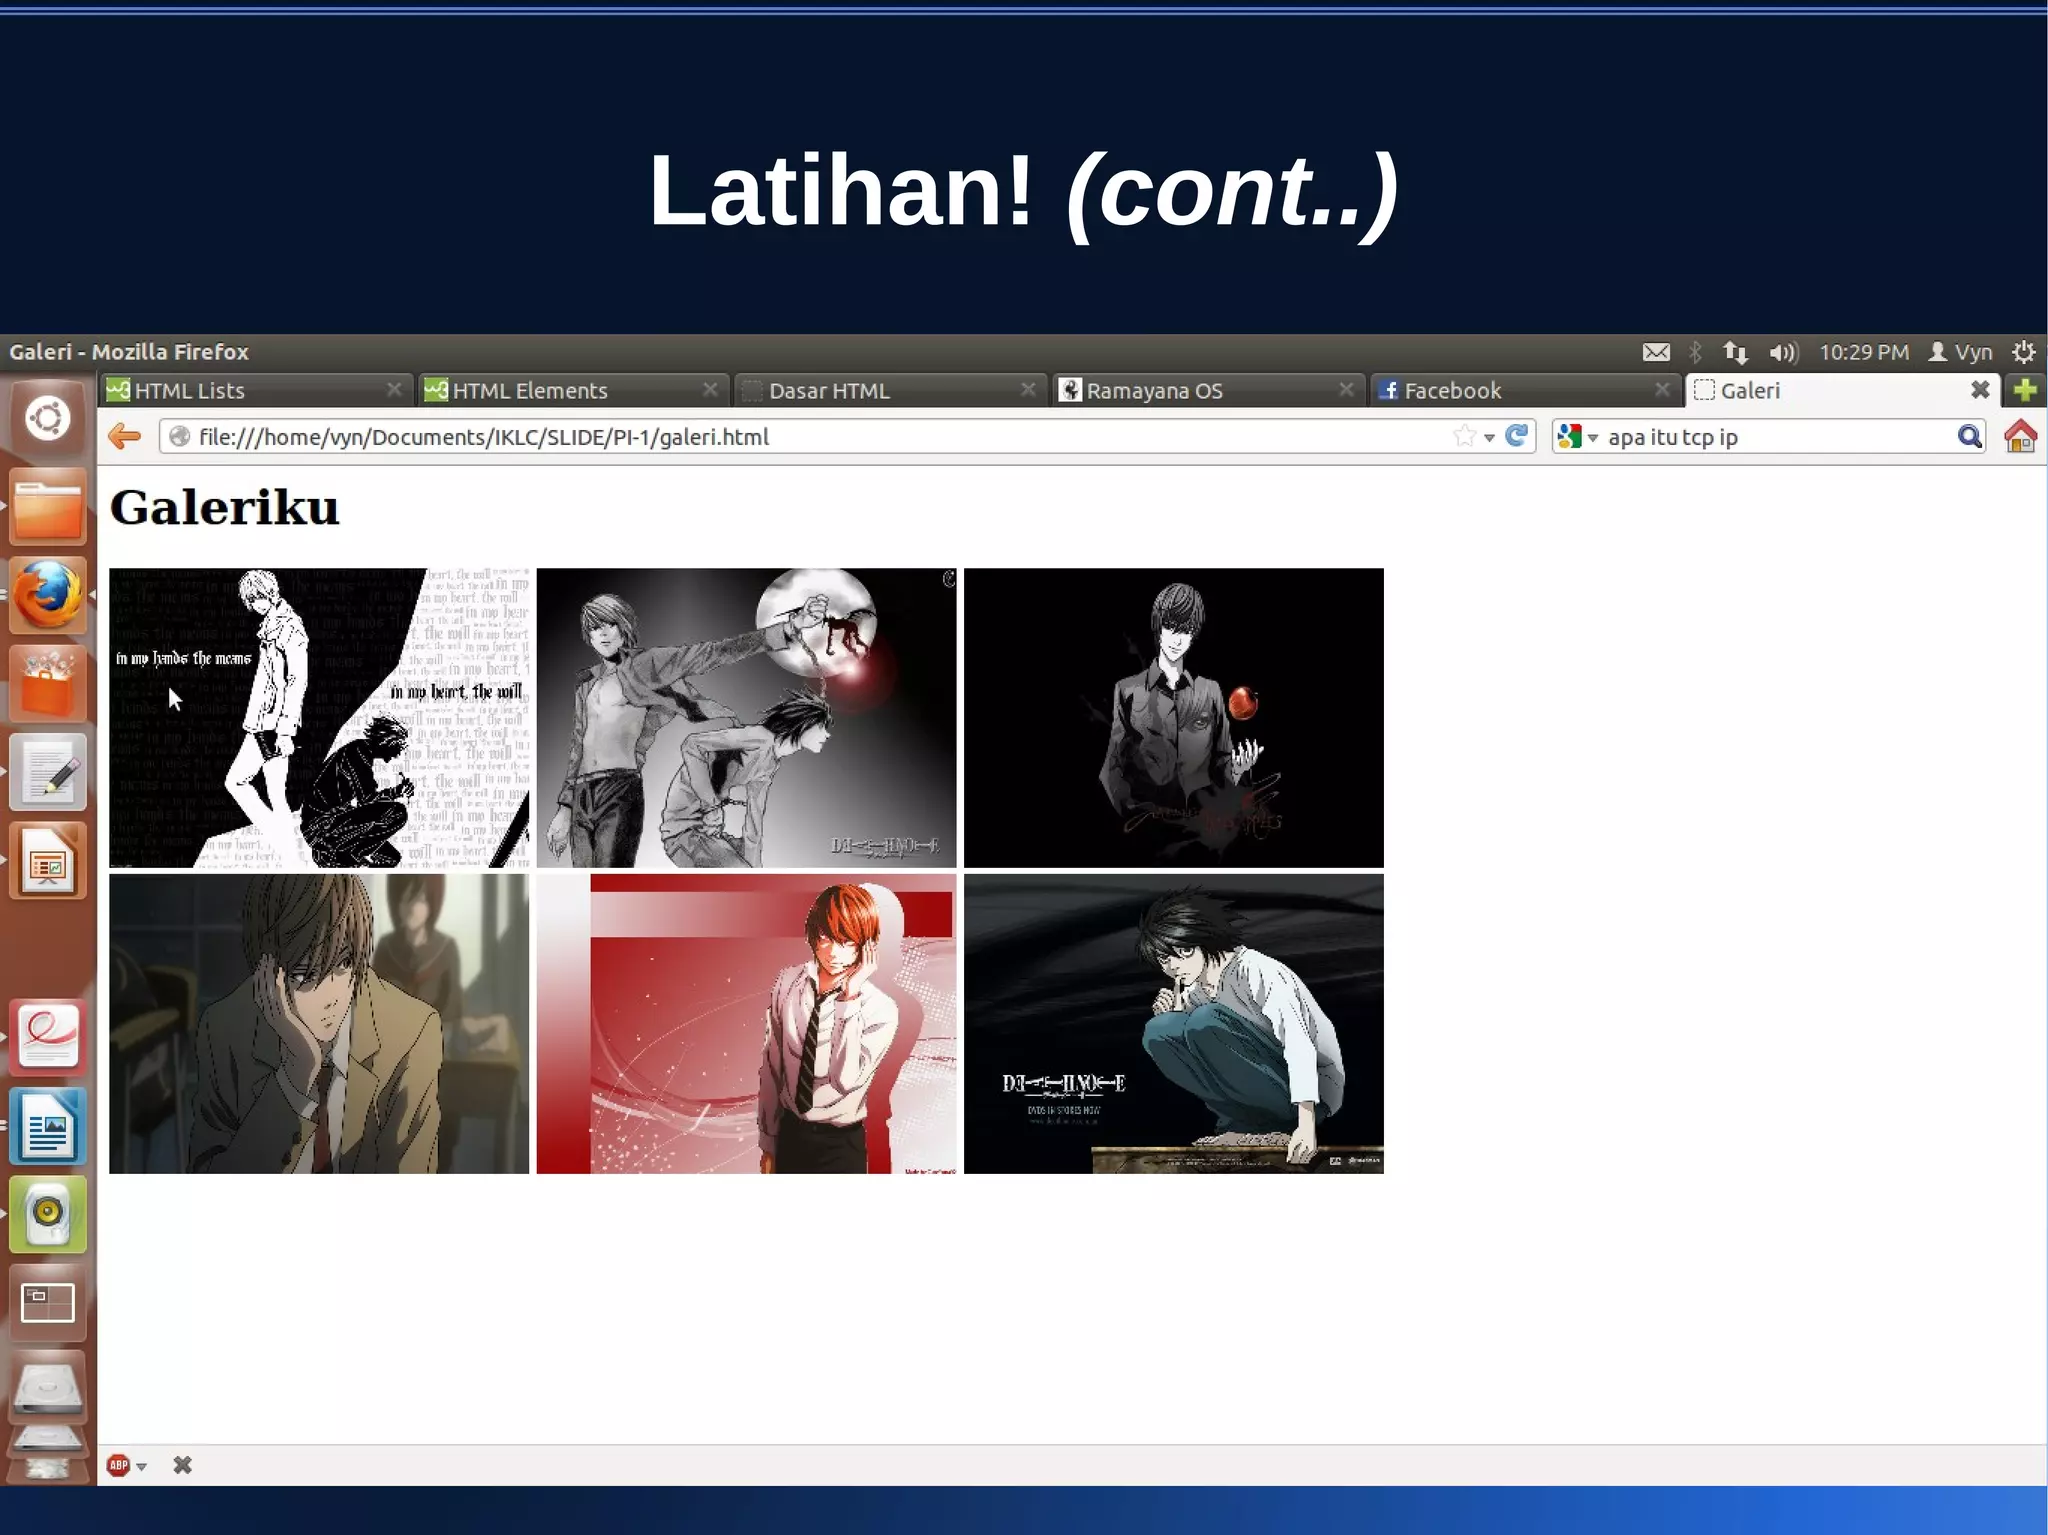This screenshot has height=1535, width=2048.
Task: Close the Dasar HTML tab
Action: click(1028, 389)
